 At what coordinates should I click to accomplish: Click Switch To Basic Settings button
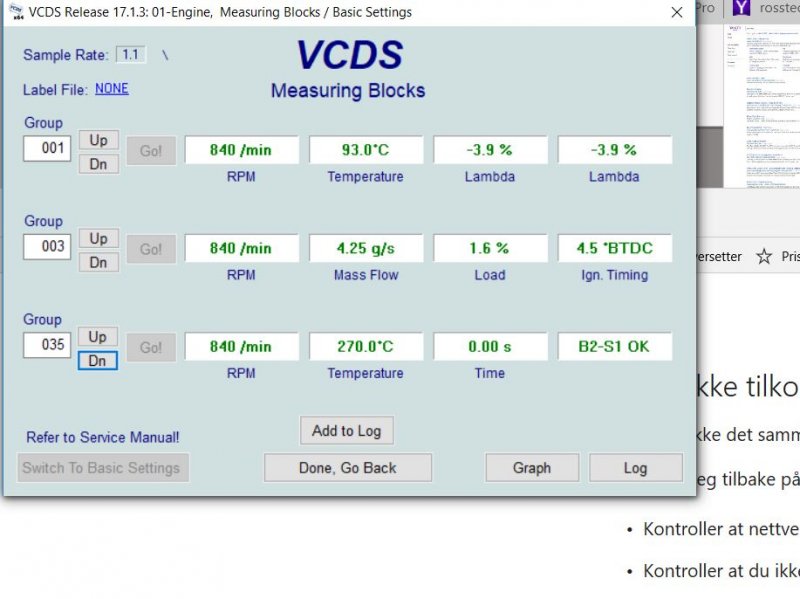tap(102, 468)
